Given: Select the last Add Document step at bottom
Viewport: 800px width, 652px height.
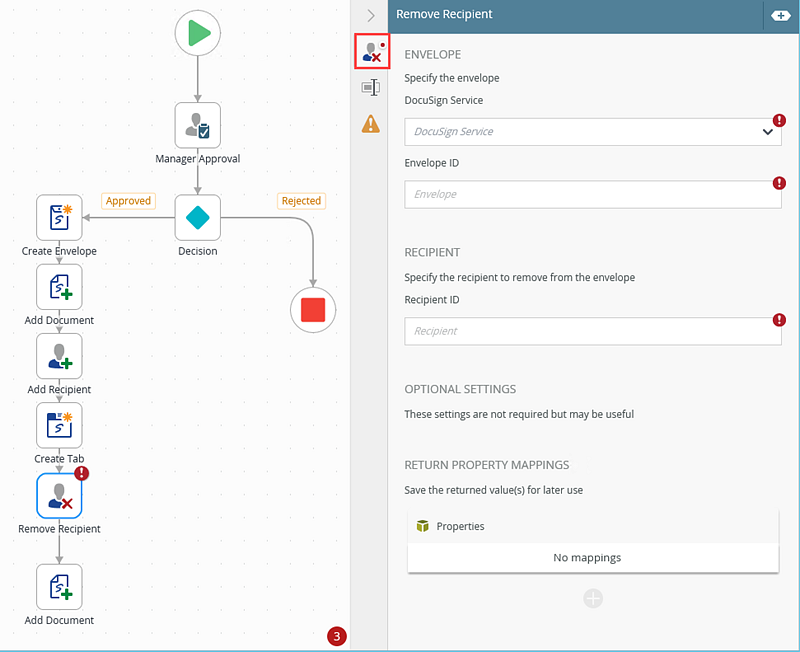Looking at the screenshot, I should point(59,587).
